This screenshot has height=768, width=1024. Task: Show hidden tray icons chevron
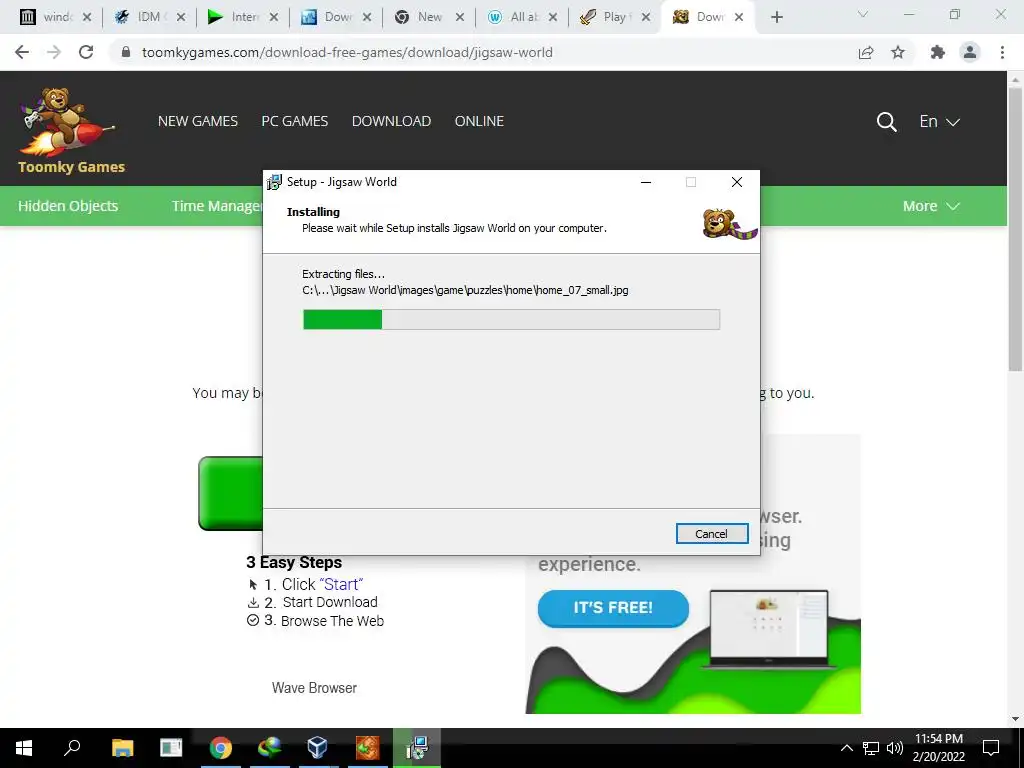(x=846, y=748)
